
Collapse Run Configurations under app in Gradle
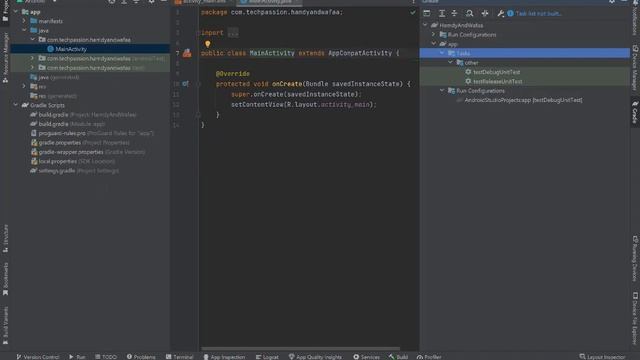click(442, 91)
